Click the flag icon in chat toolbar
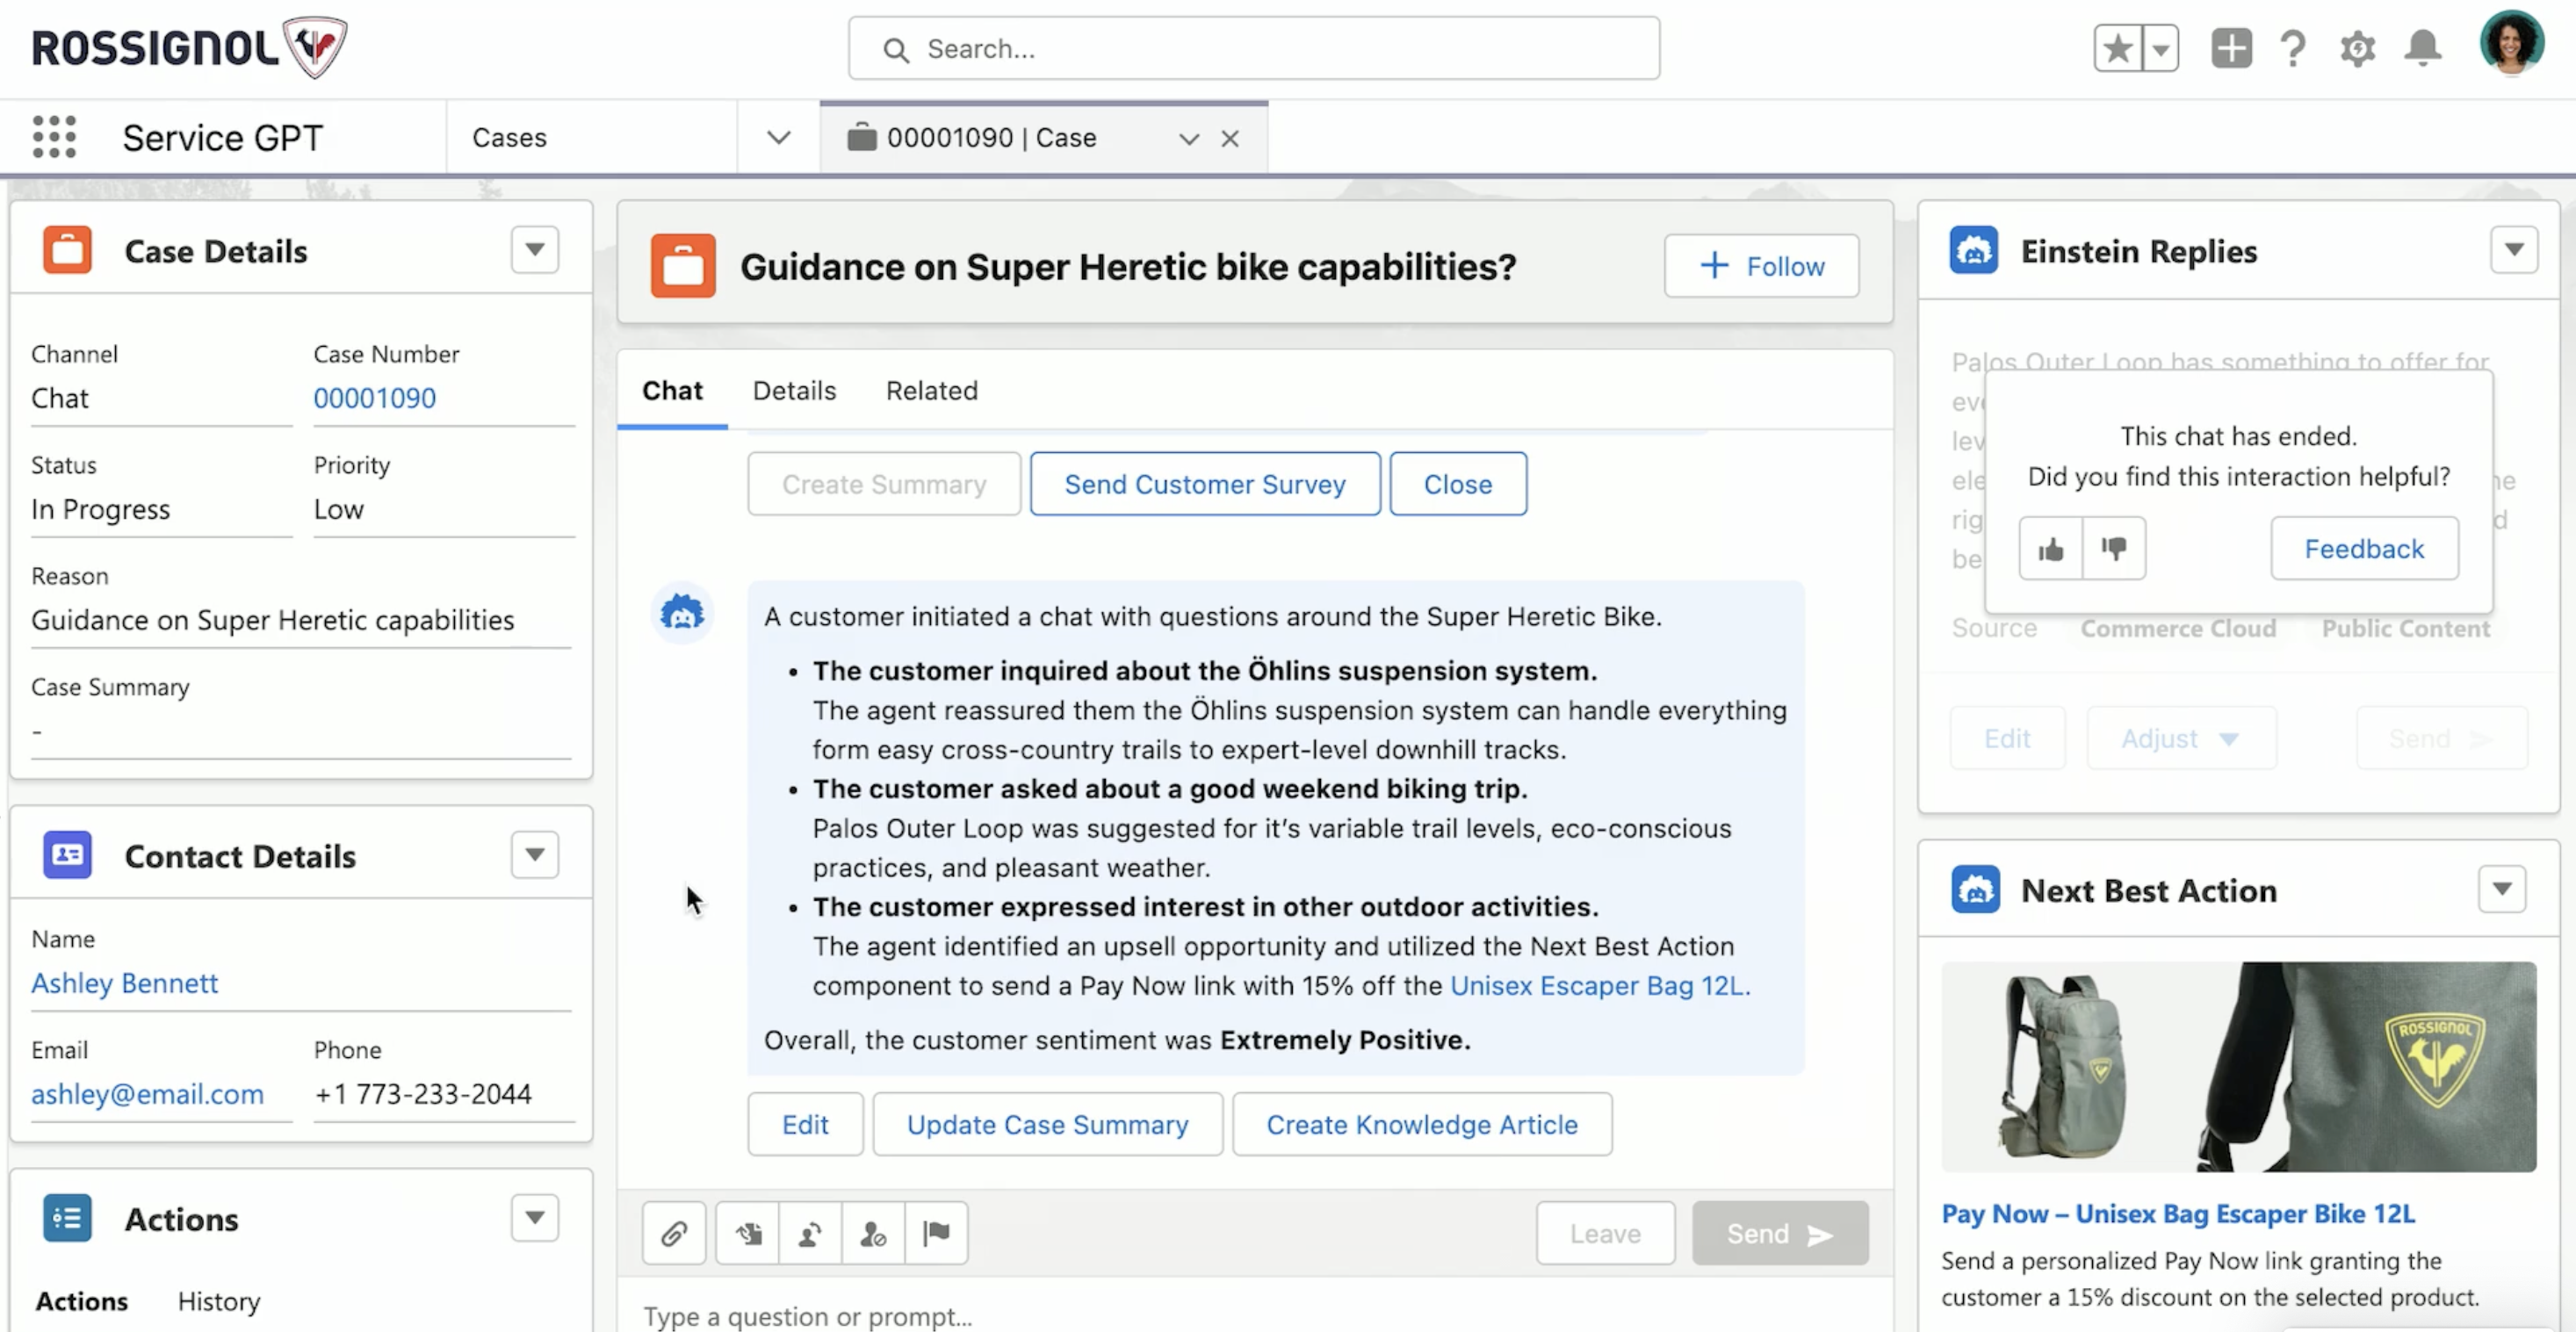 point(936,1233)
